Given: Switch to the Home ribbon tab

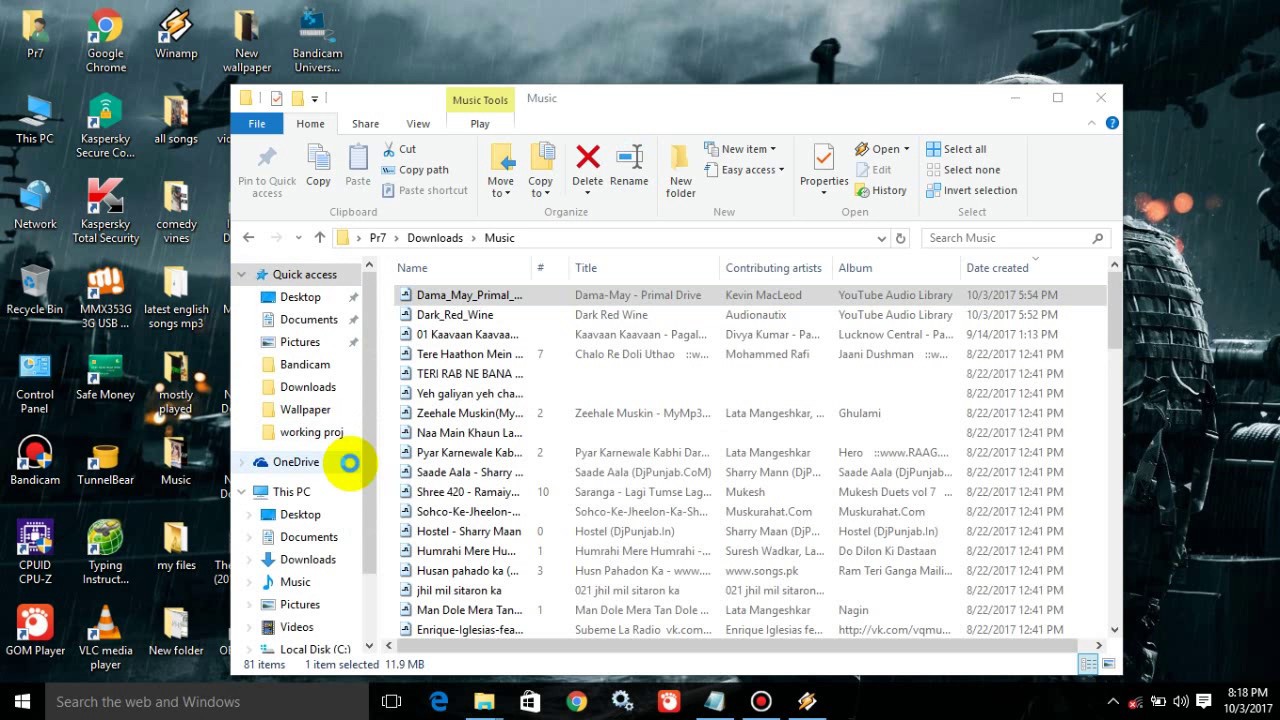Looking at the screenshot, I should tap(310, 124).
